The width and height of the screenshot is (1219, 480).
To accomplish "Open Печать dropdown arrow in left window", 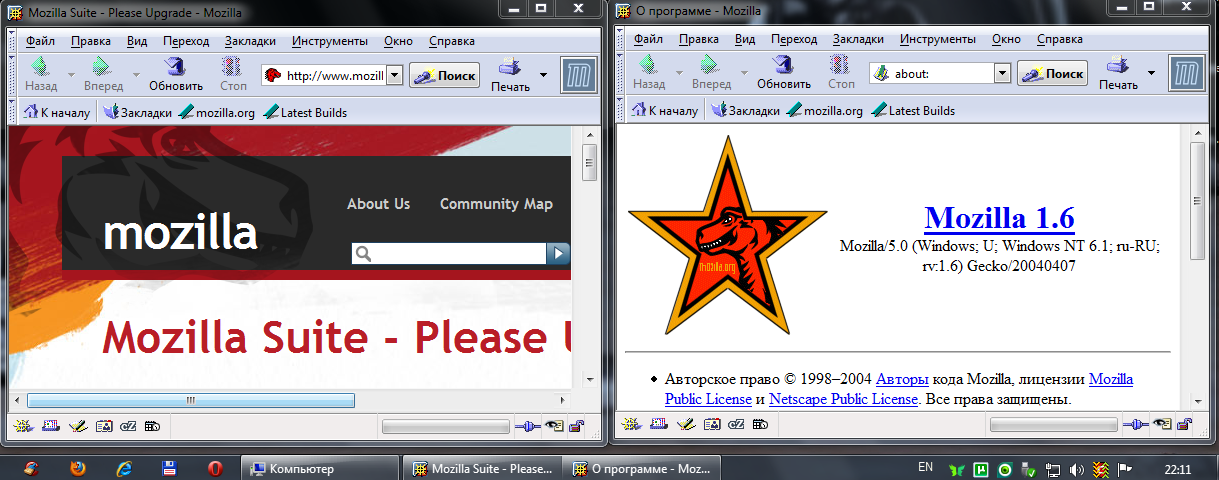I will pos(544,75).
